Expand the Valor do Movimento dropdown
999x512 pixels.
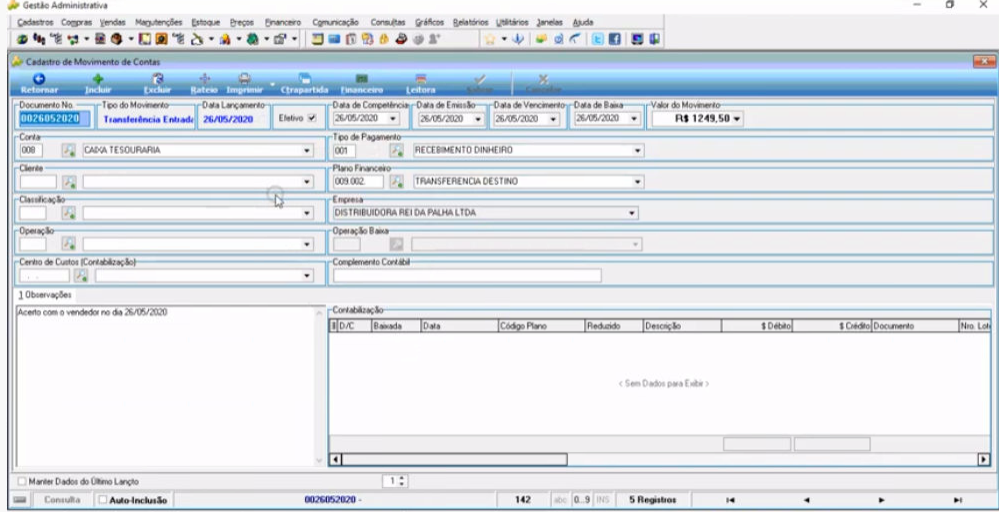click(x=737, y=118)
